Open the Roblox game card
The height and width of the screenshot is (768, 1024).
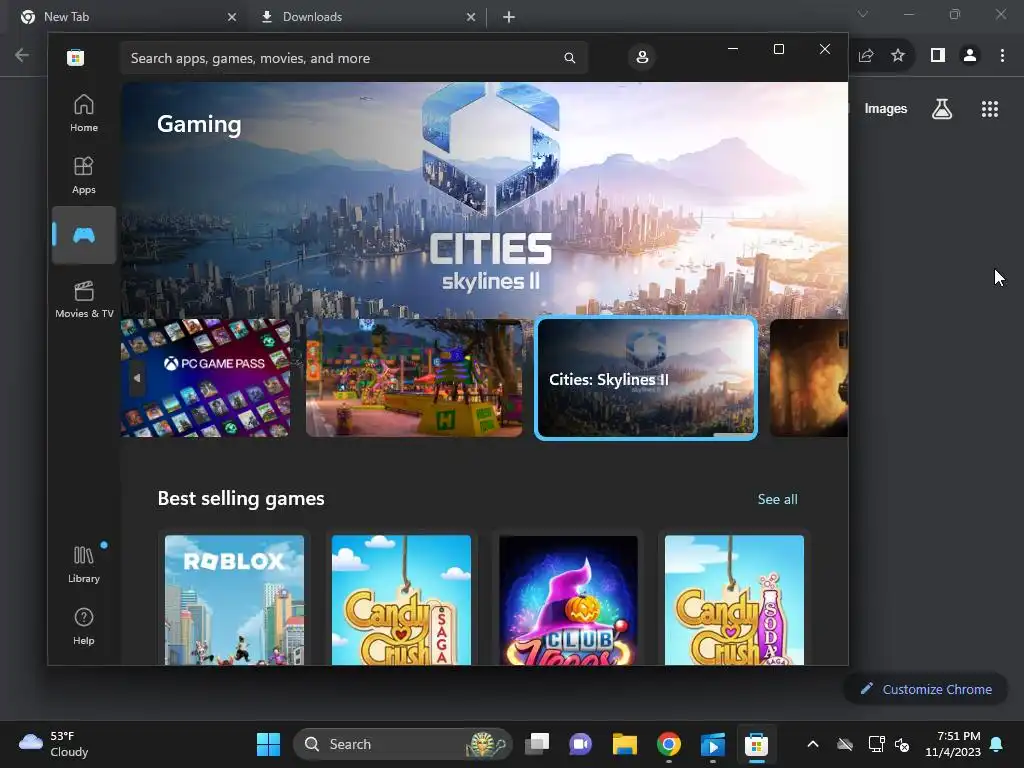(x=234, y=600)
